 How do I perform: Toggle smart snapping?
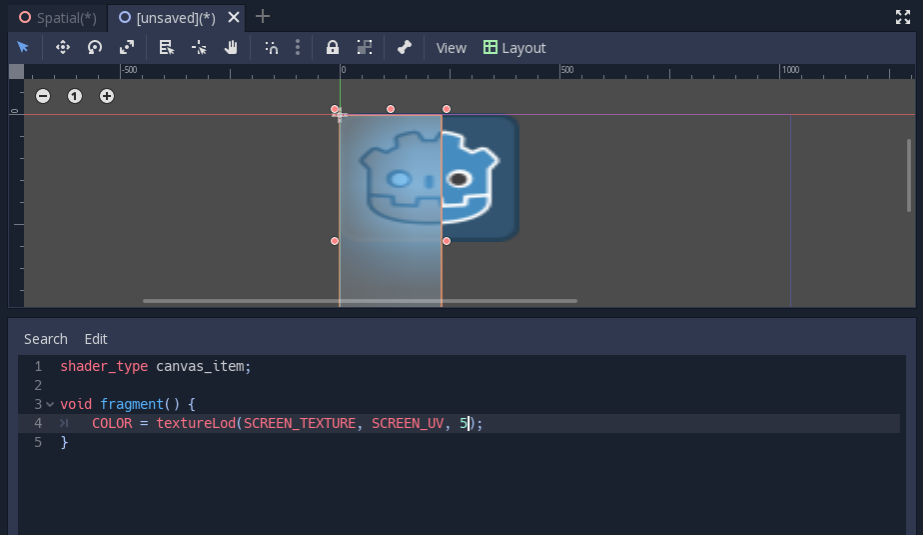(271, 47)
